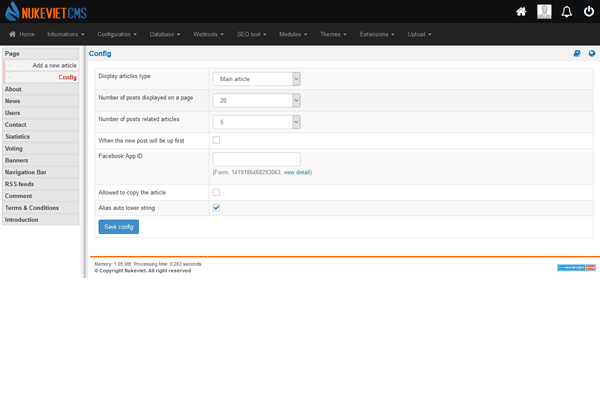Expand Number of posts displayed on a page dropdown

click(x=256, y=100)
